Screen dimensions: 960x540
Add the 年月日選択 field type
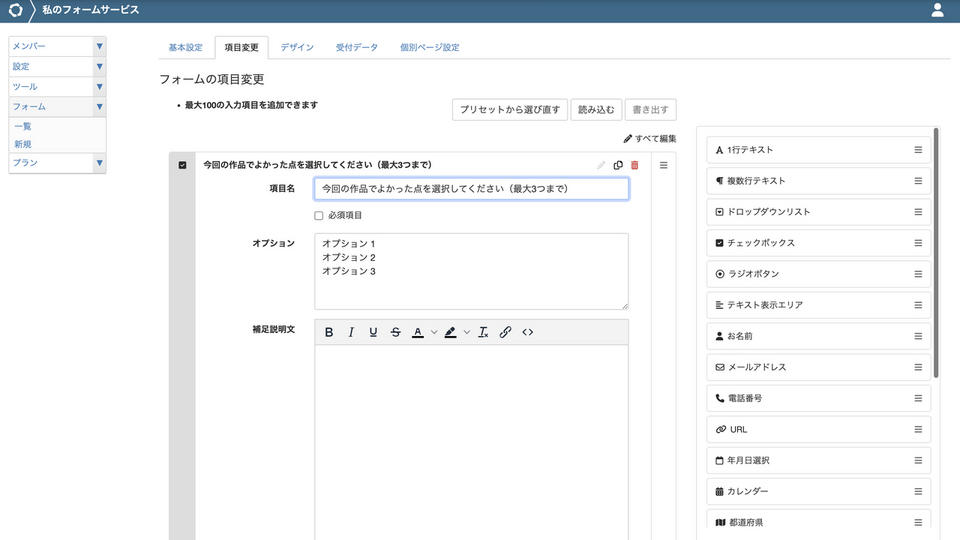coord(819,460)
